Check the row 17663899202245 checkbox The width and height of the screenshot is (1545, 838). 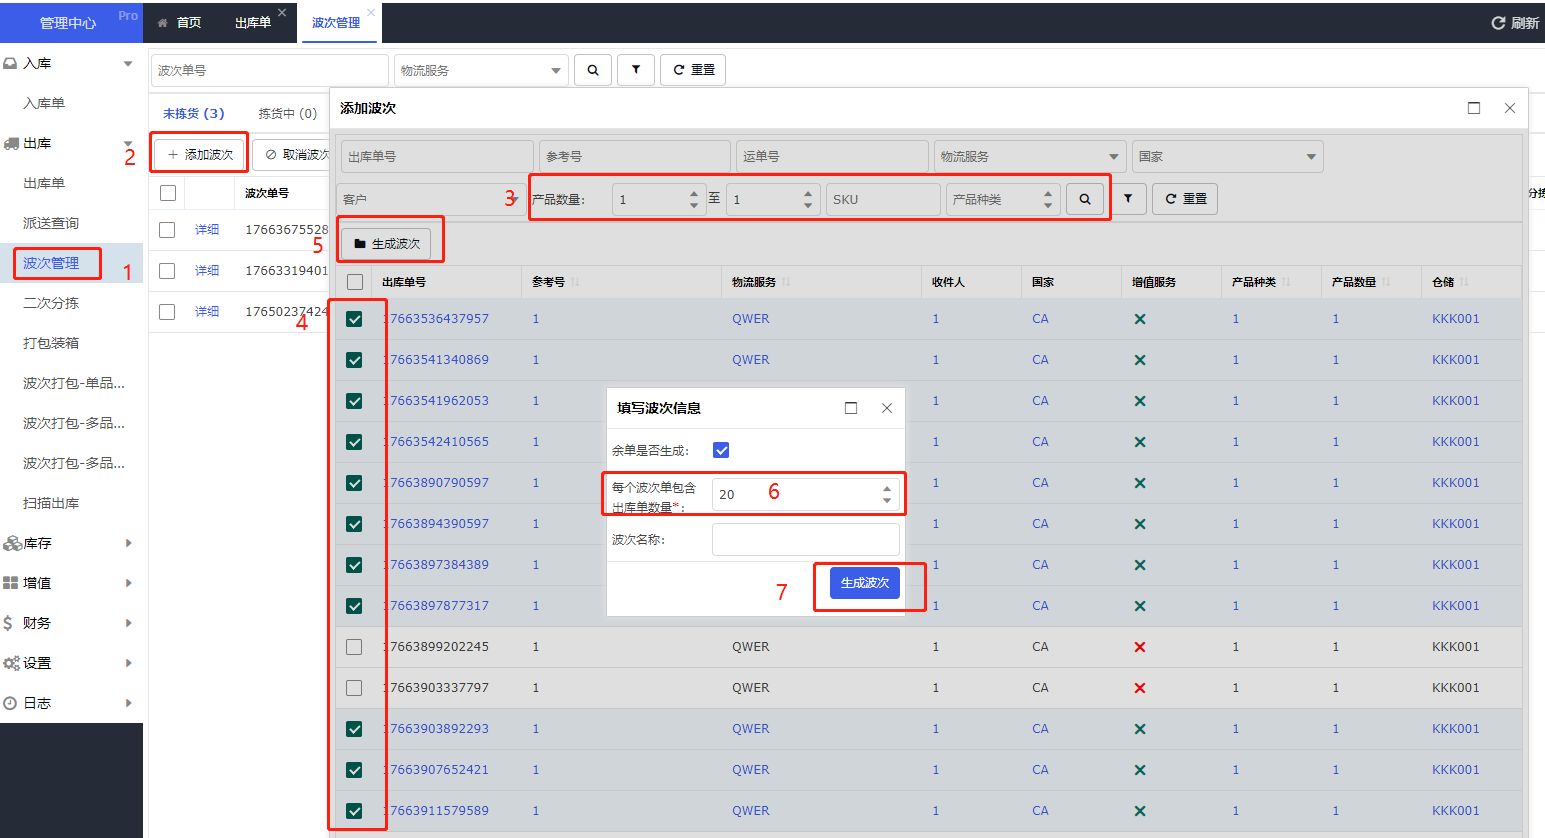[354, 647]
